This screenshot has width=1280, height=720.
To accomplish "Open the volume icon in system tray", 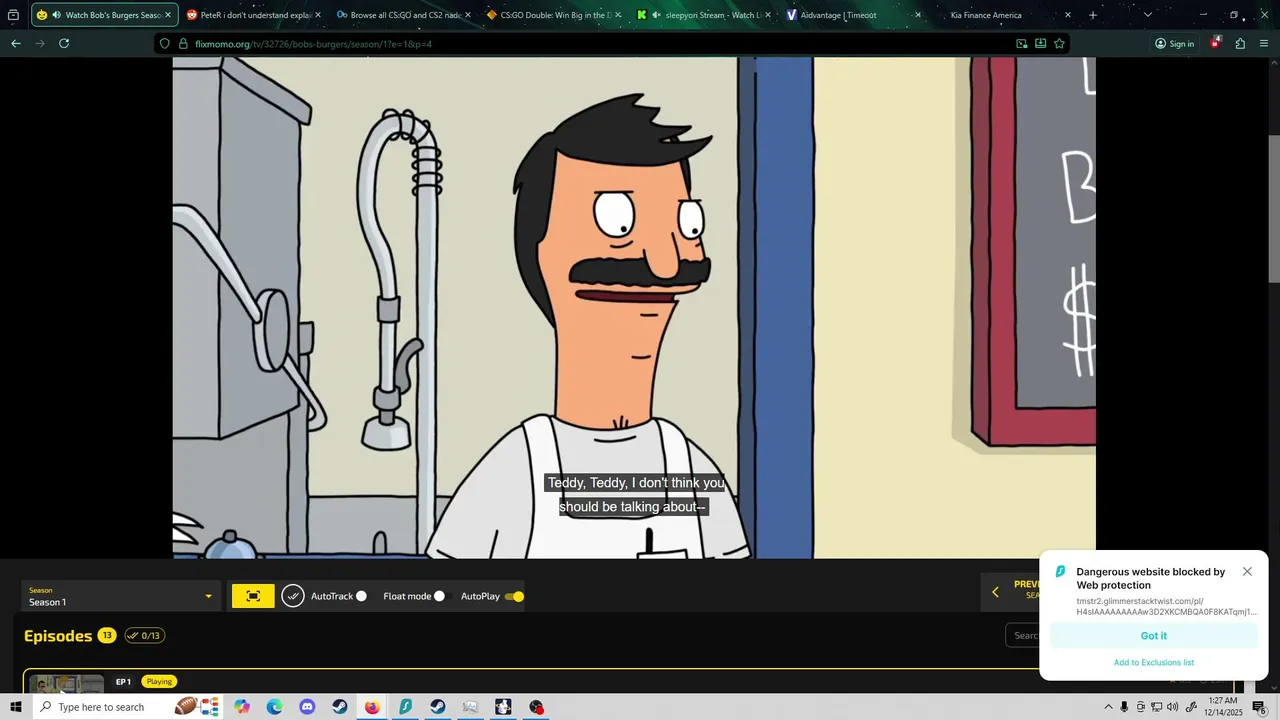I will pos(1172,707).
